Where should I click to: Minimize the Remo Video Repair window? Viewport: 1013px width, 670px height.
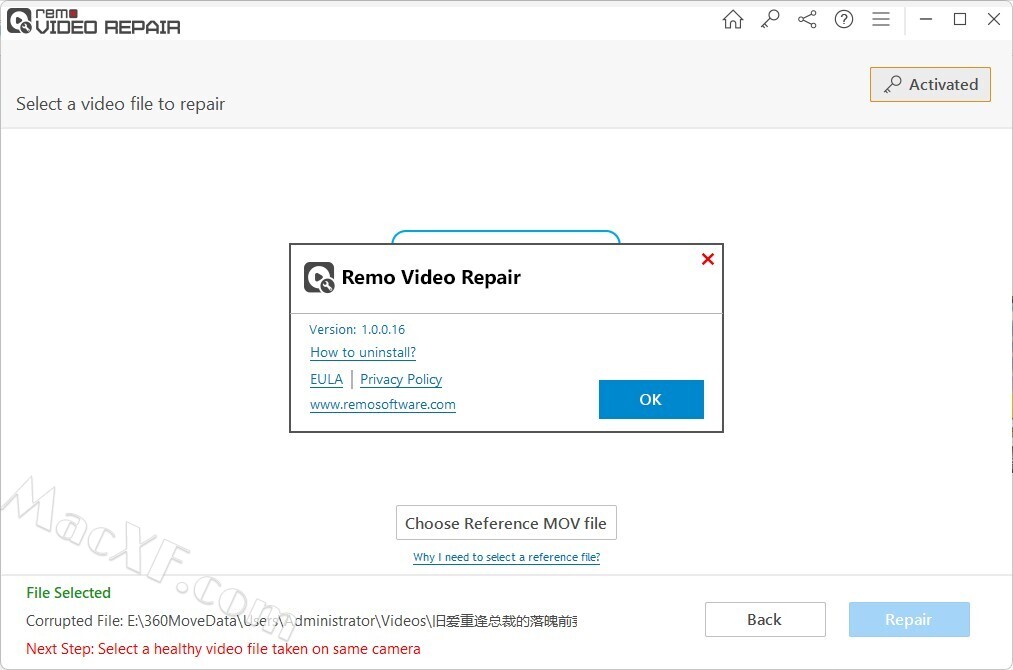pyautogui.click(x=926, y=20)
